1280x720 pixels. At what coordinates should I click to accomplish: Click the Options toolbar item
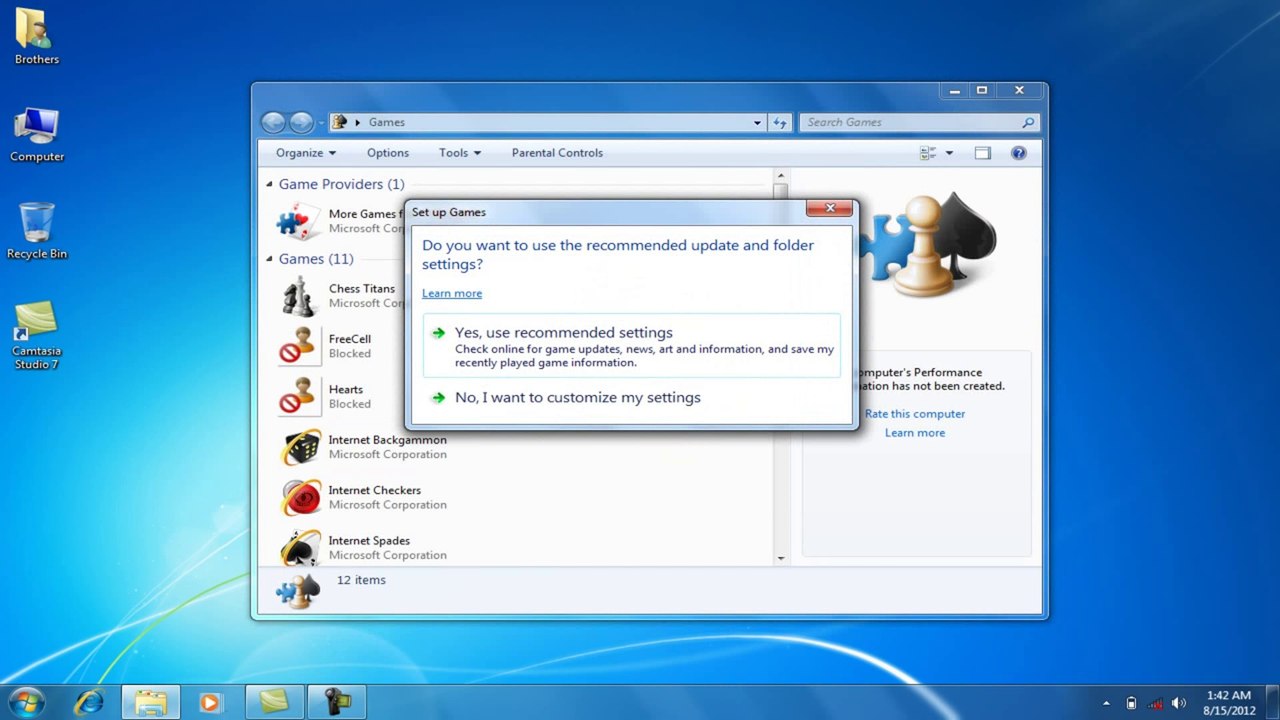pos(388,153)
